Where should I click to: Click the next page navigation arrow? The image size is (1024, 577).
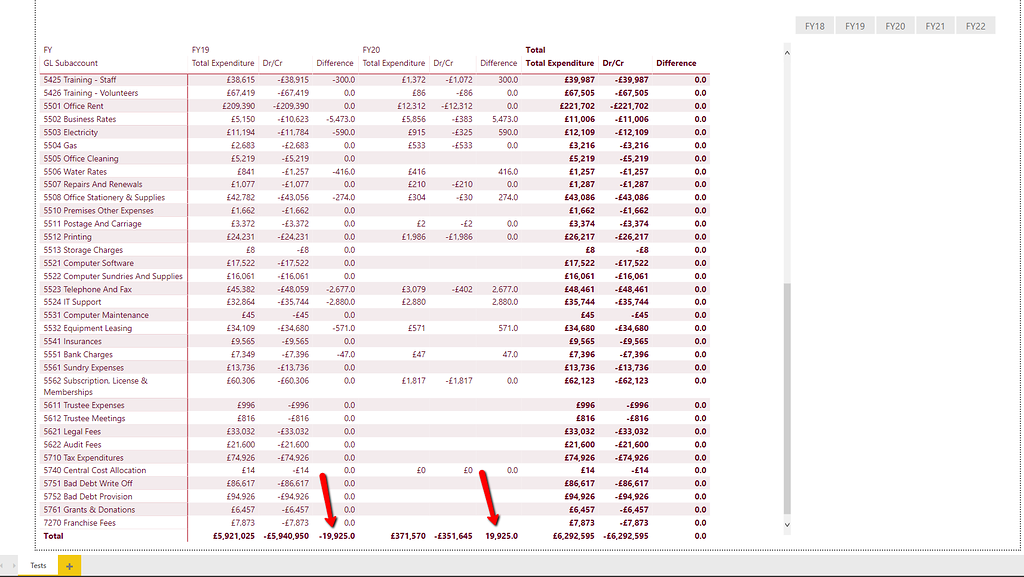(16, 565)
